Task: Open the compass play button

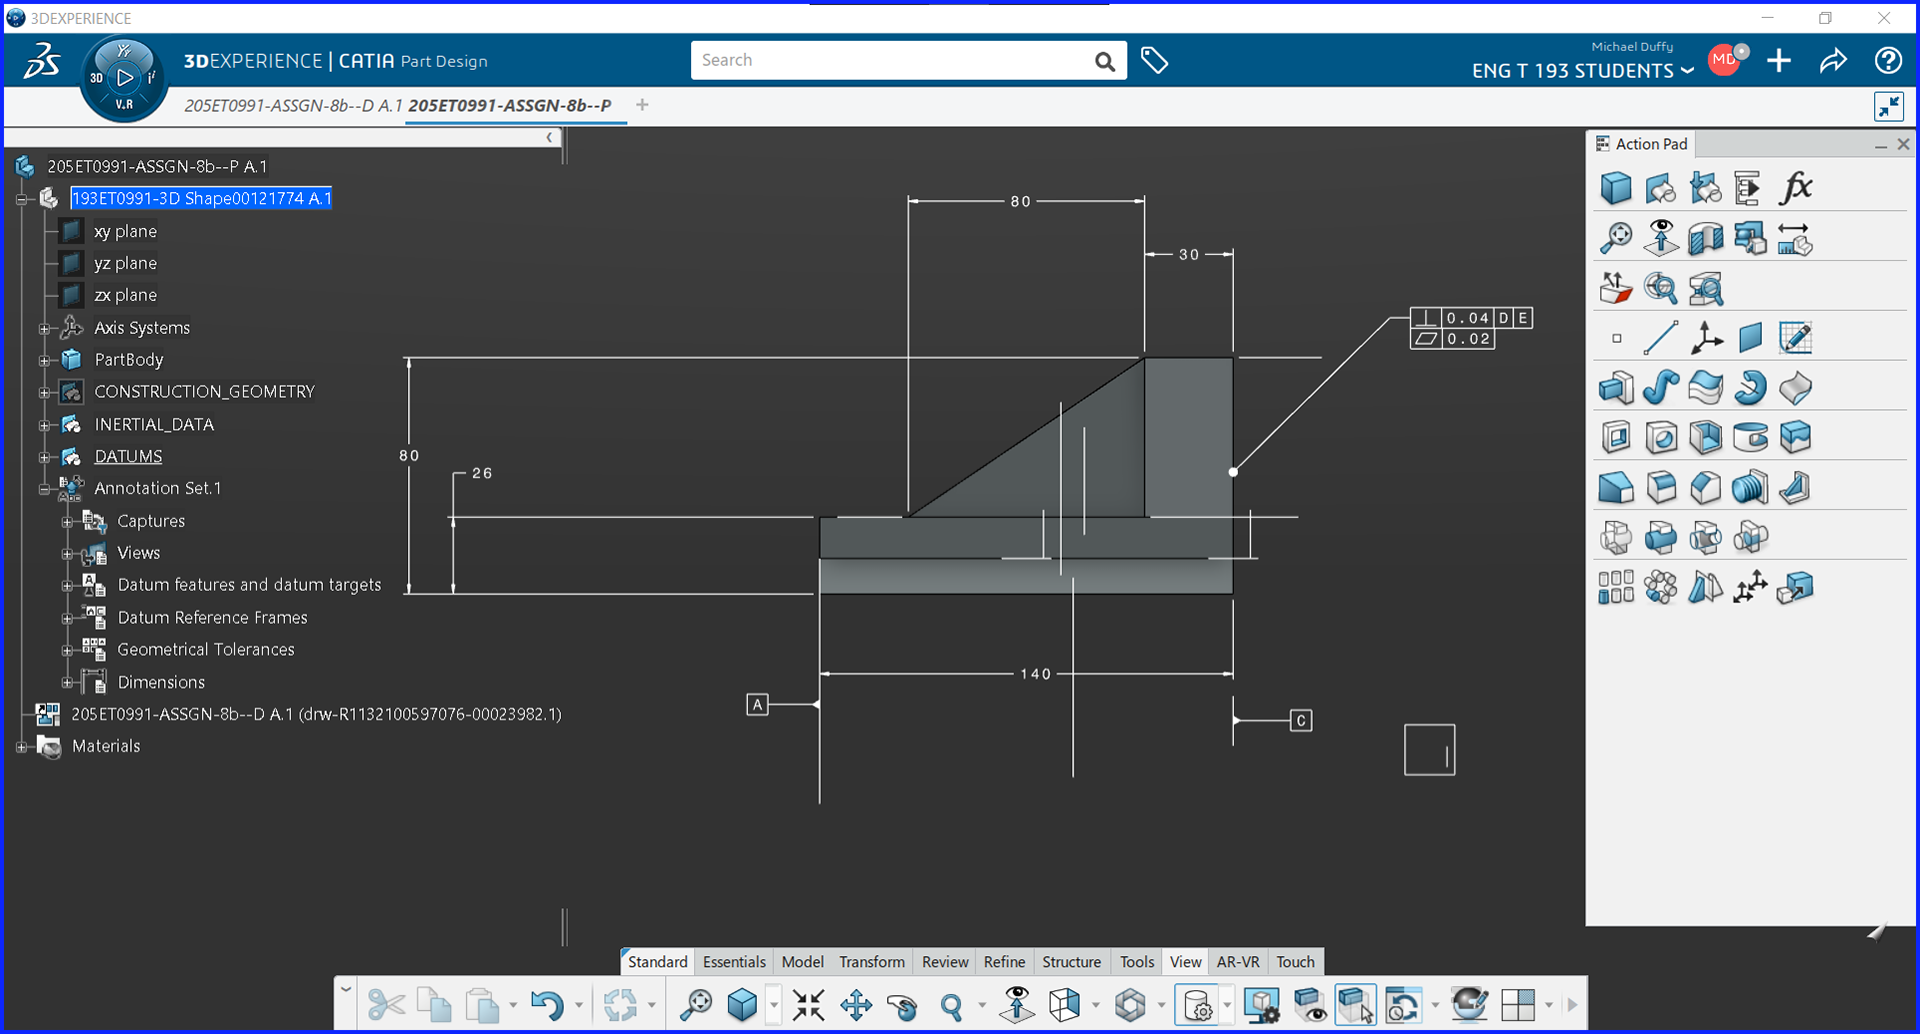Action: click(x=124, y=77)
